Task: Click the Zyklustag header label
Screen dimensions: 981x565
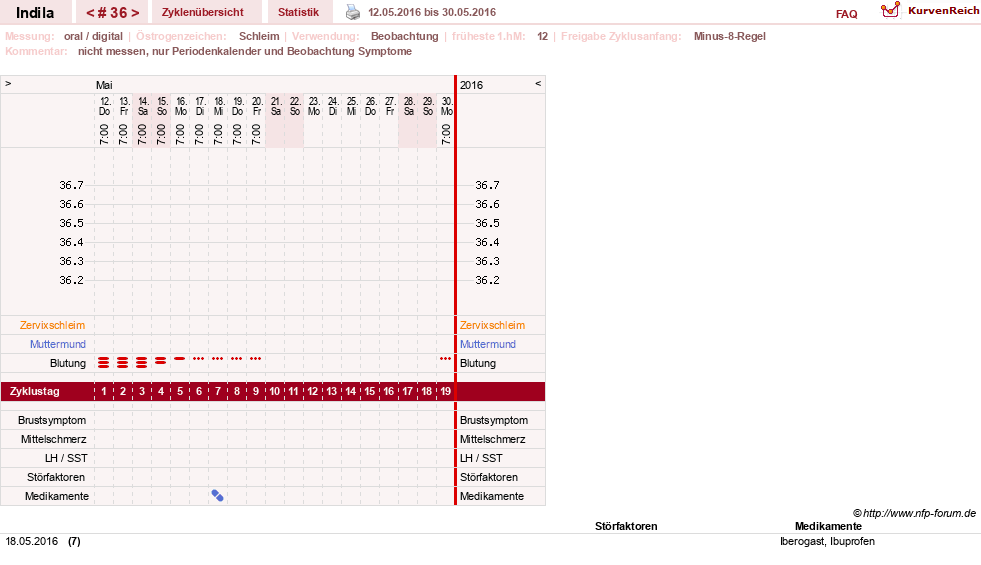Action: point(34,391)
